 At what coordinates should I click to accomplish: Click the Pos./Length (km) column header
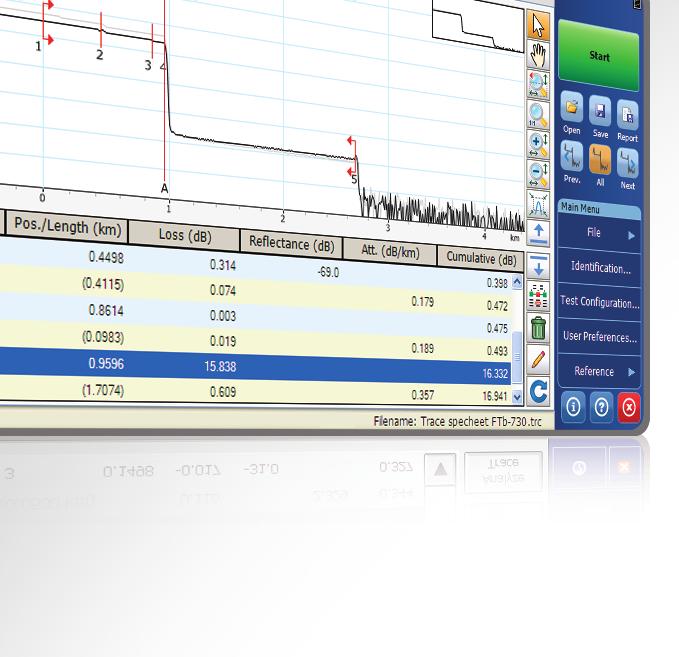click(x=68, y=226)
